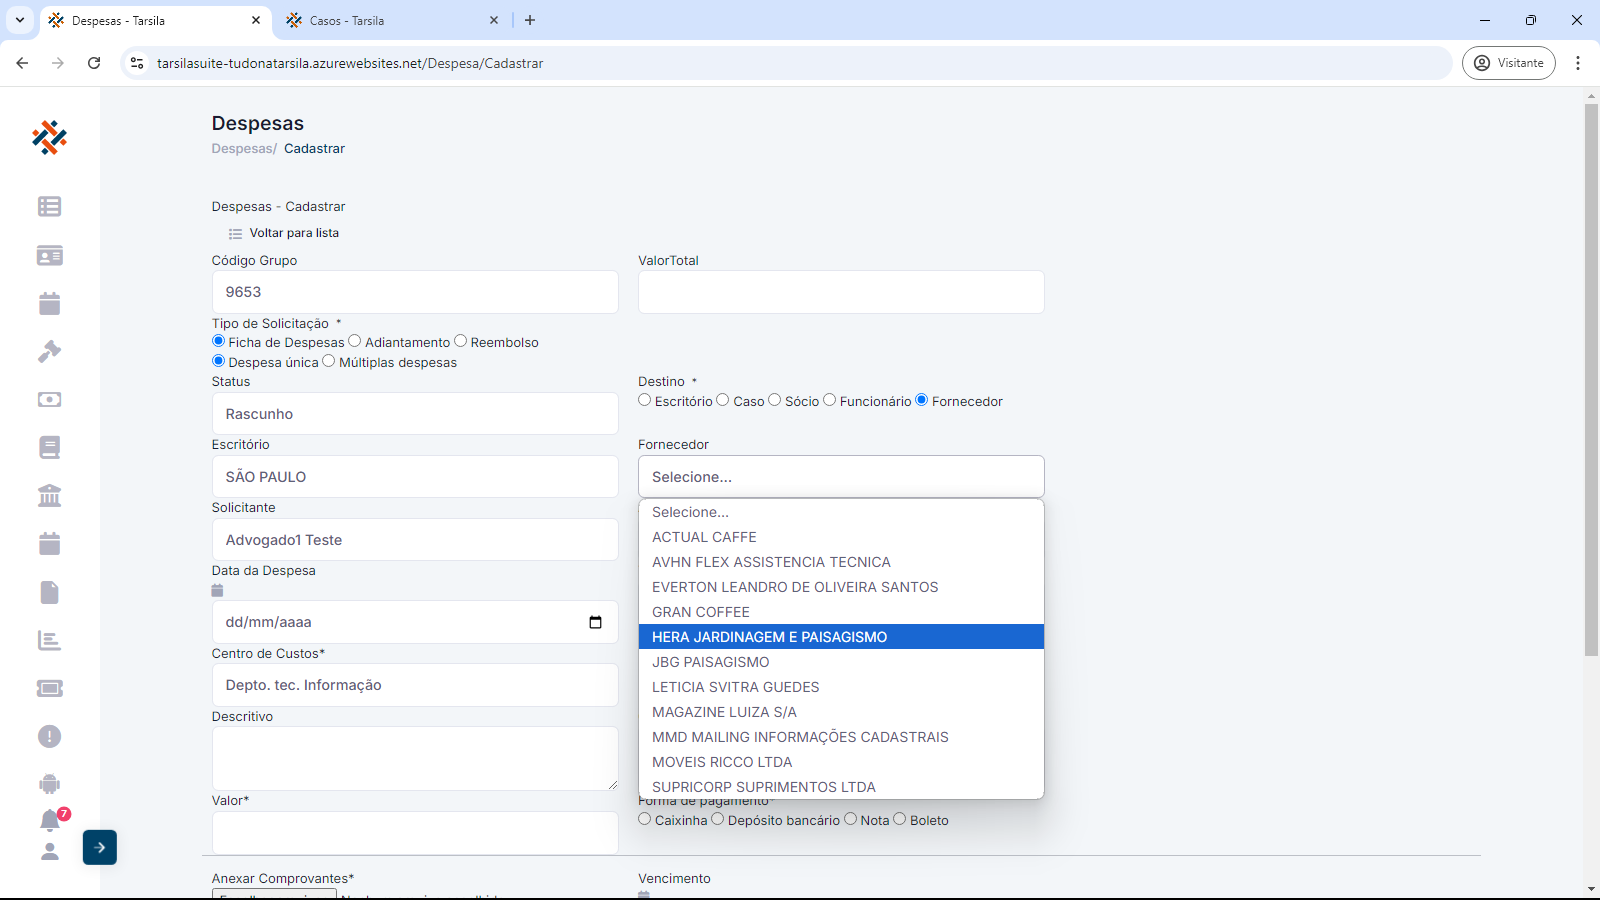This screenshot has width=1600, height=900.
Task: Click the bar chart sidebar icon
Action: pyautogui.click(x=49, y=640)
